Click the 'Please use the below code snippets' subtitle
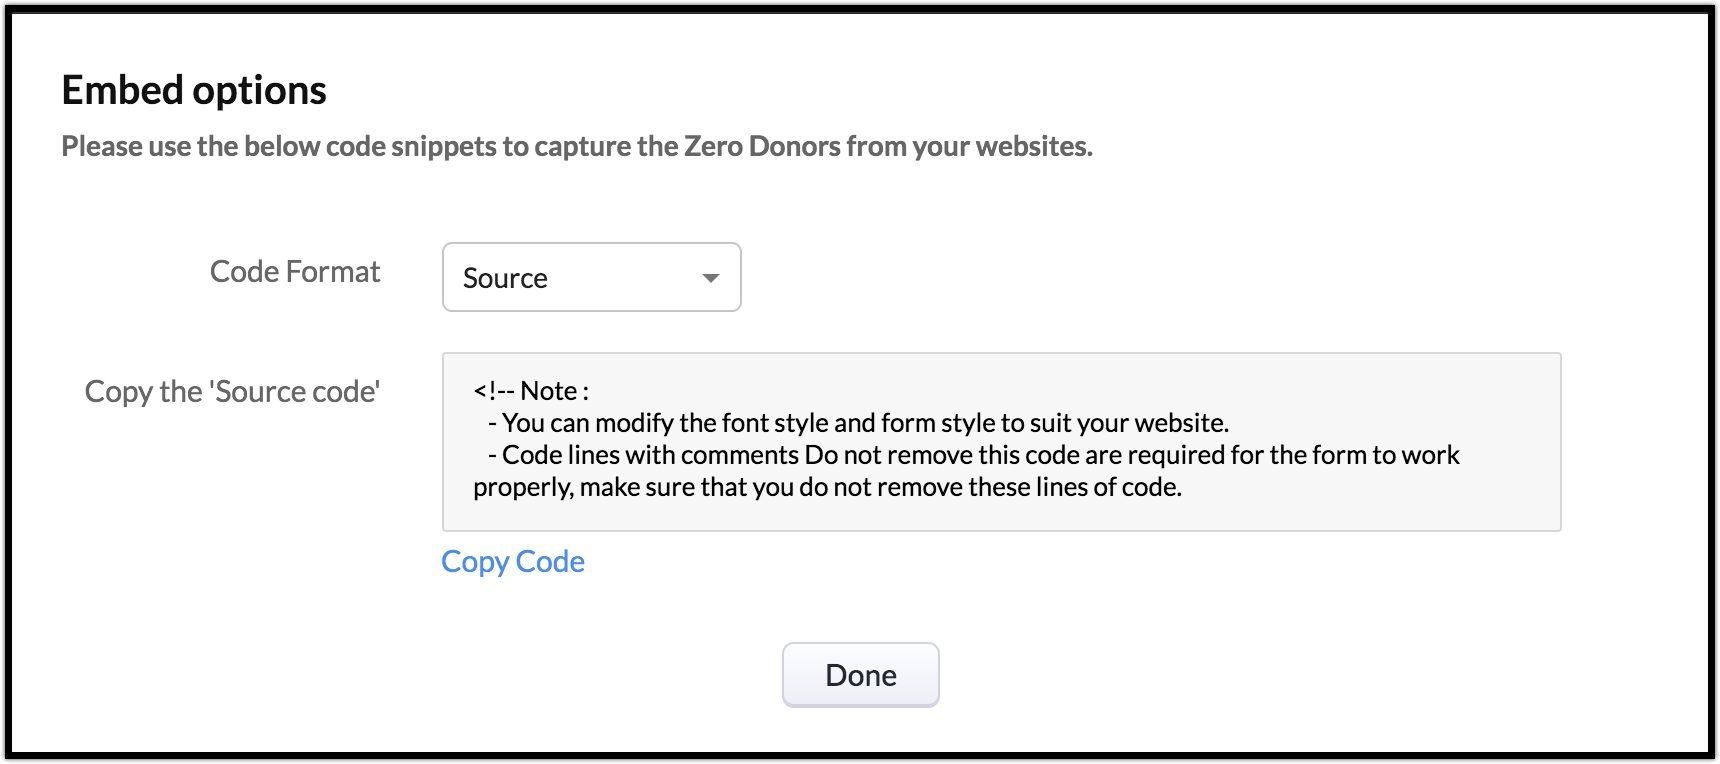The height and width of the screenshot is (764, 1720). pos(576,146)
